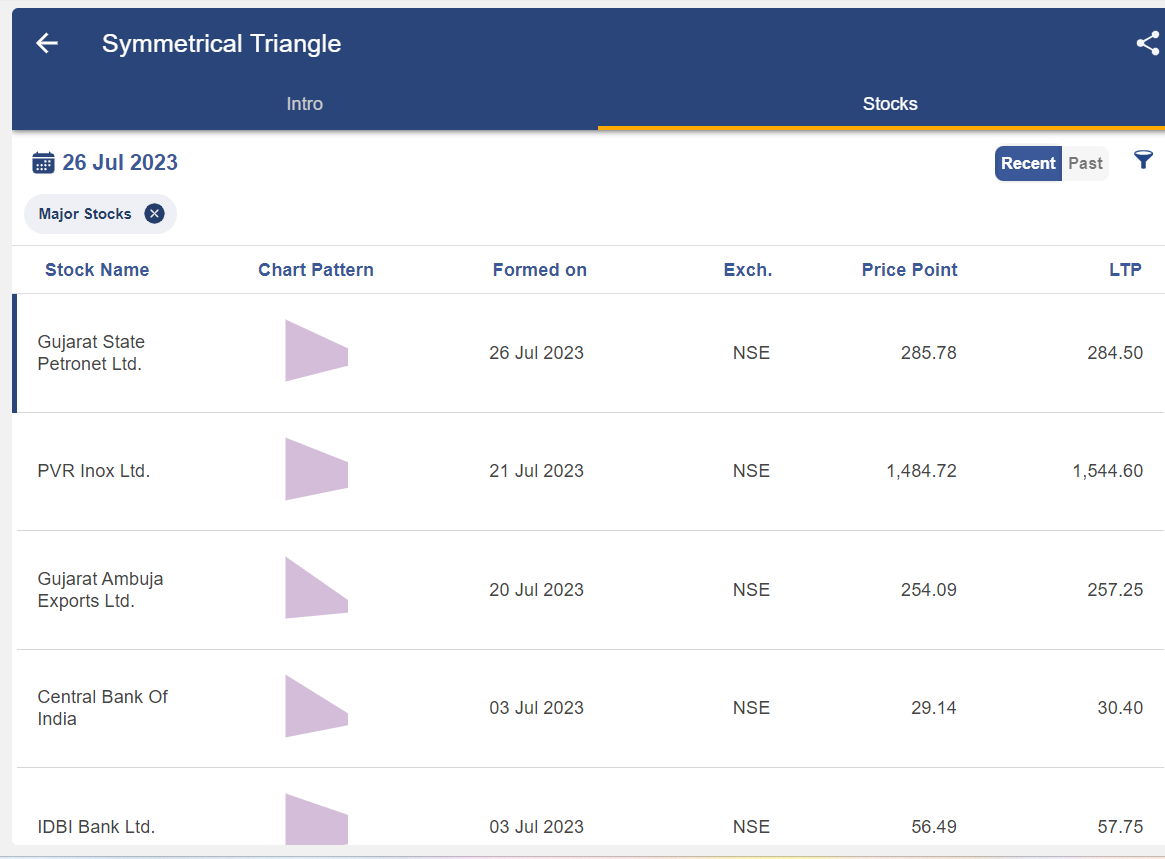View Central Bank Of India pattern thumbnail
1165x859 pixels.
click(317, 706)
